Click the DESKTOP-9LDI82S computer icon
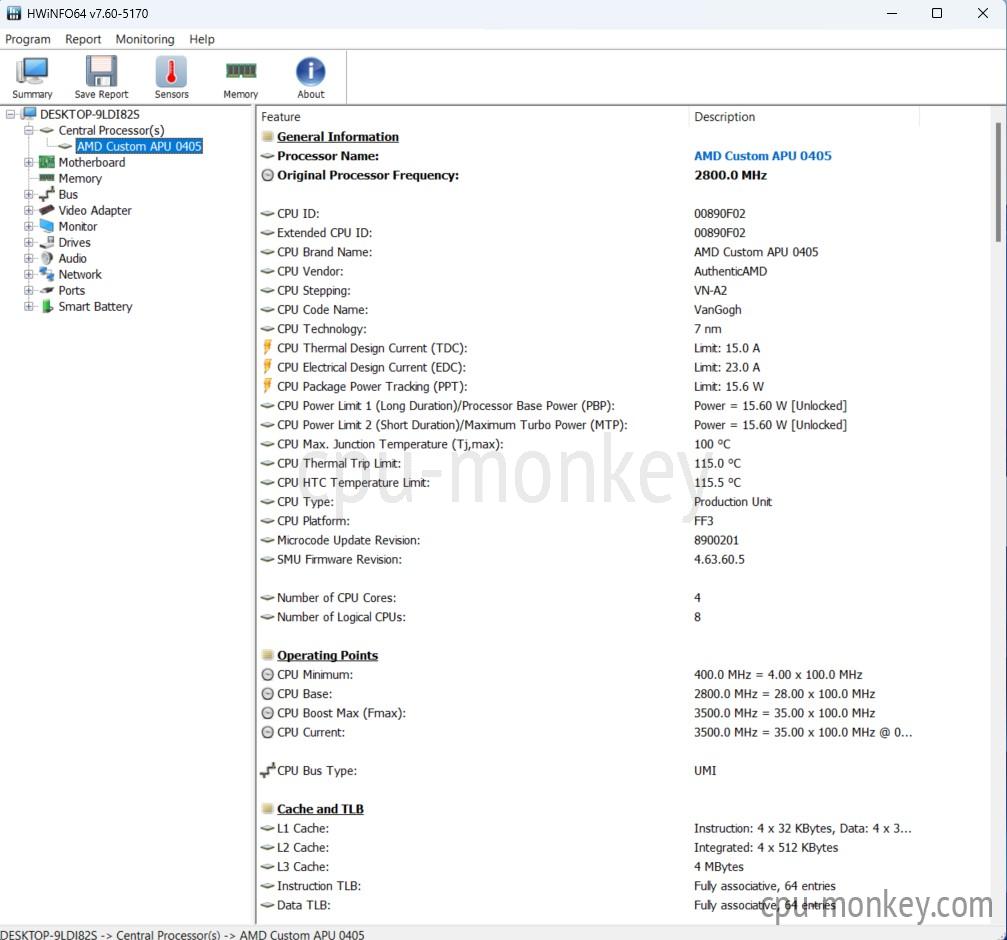 click(29, 114)
